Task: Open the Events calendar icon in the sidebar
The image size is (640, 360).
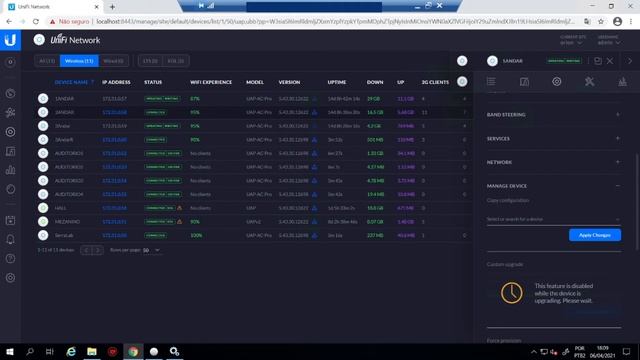Action: tap(11, 220)
